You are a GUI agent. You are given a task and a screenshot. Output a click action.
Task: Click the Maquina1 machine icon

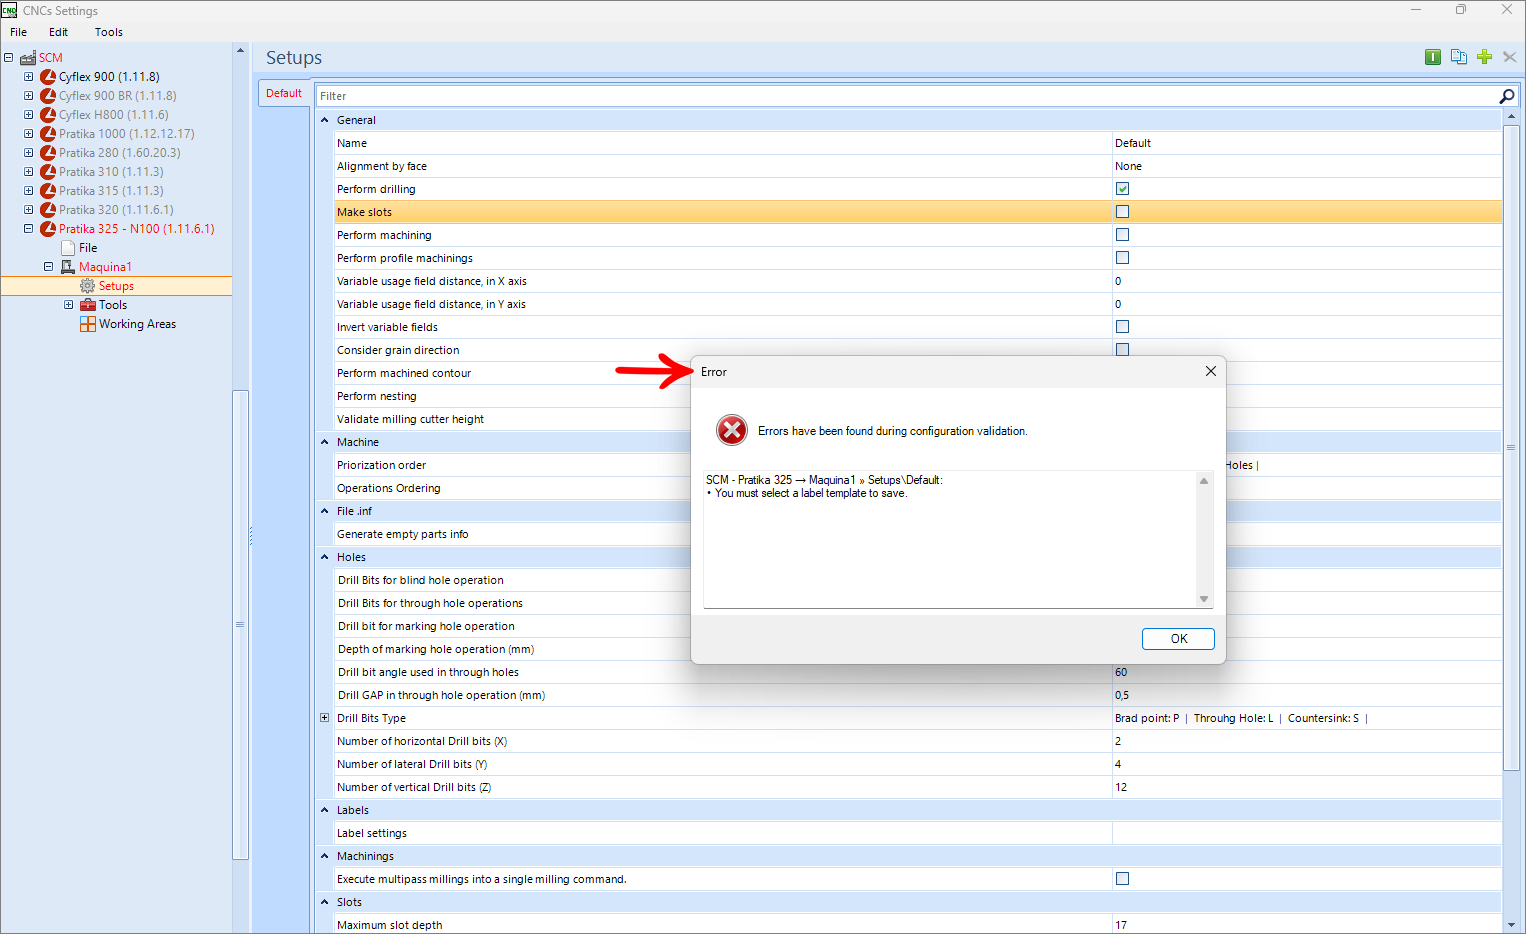tap(68, 267)
